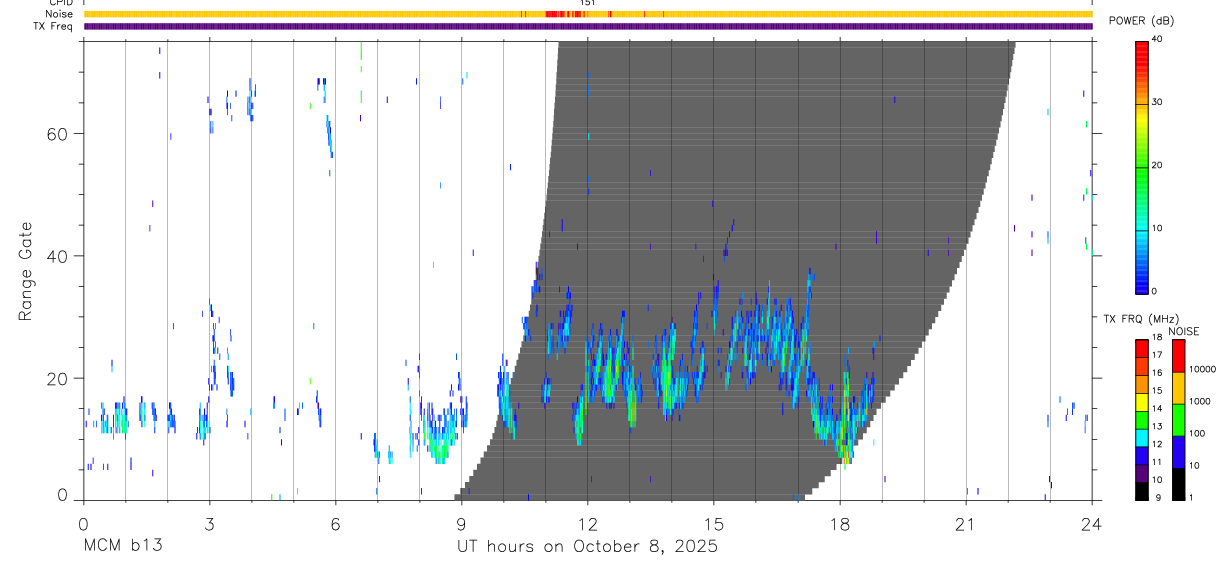
Task: Click the 18 tick on UT axis
Action: click(x=840, y=524)
